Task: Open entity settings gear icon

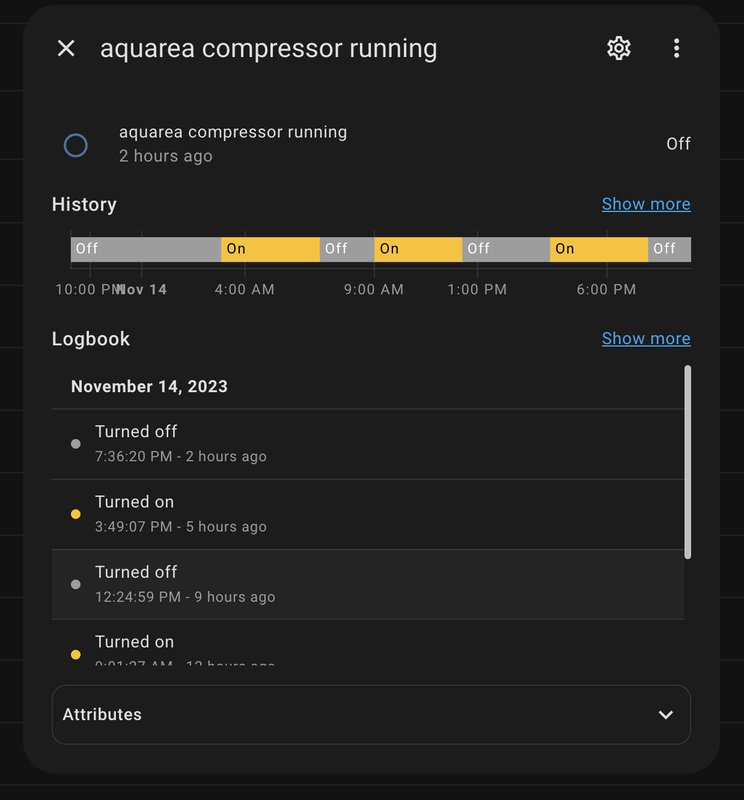Action: coord(619,48)
